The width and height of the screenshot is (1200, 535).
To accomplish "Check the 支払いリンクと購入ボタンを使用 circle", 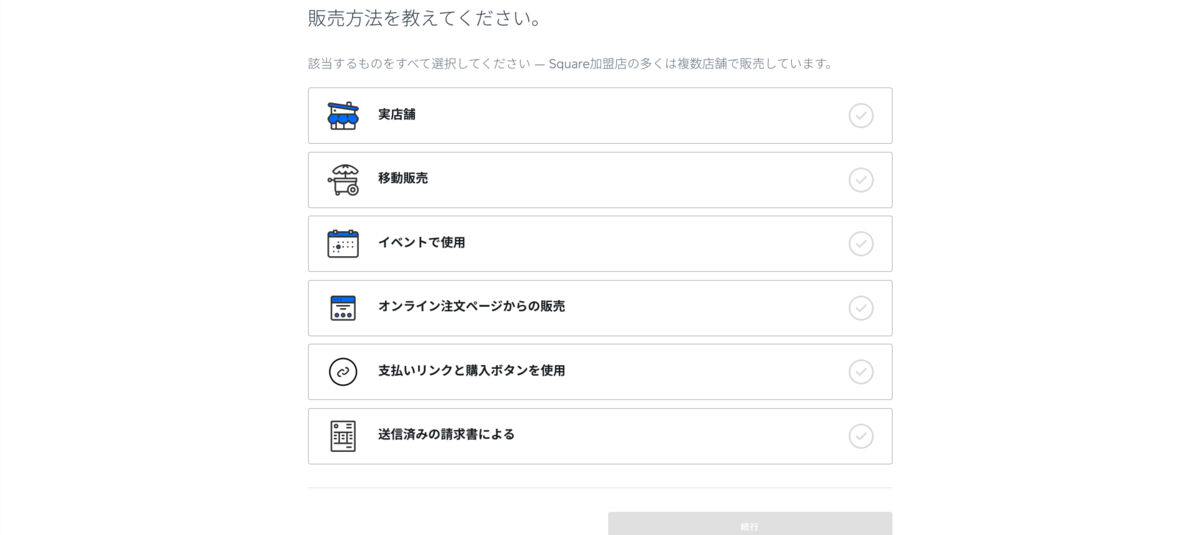I will click(861, 372).
